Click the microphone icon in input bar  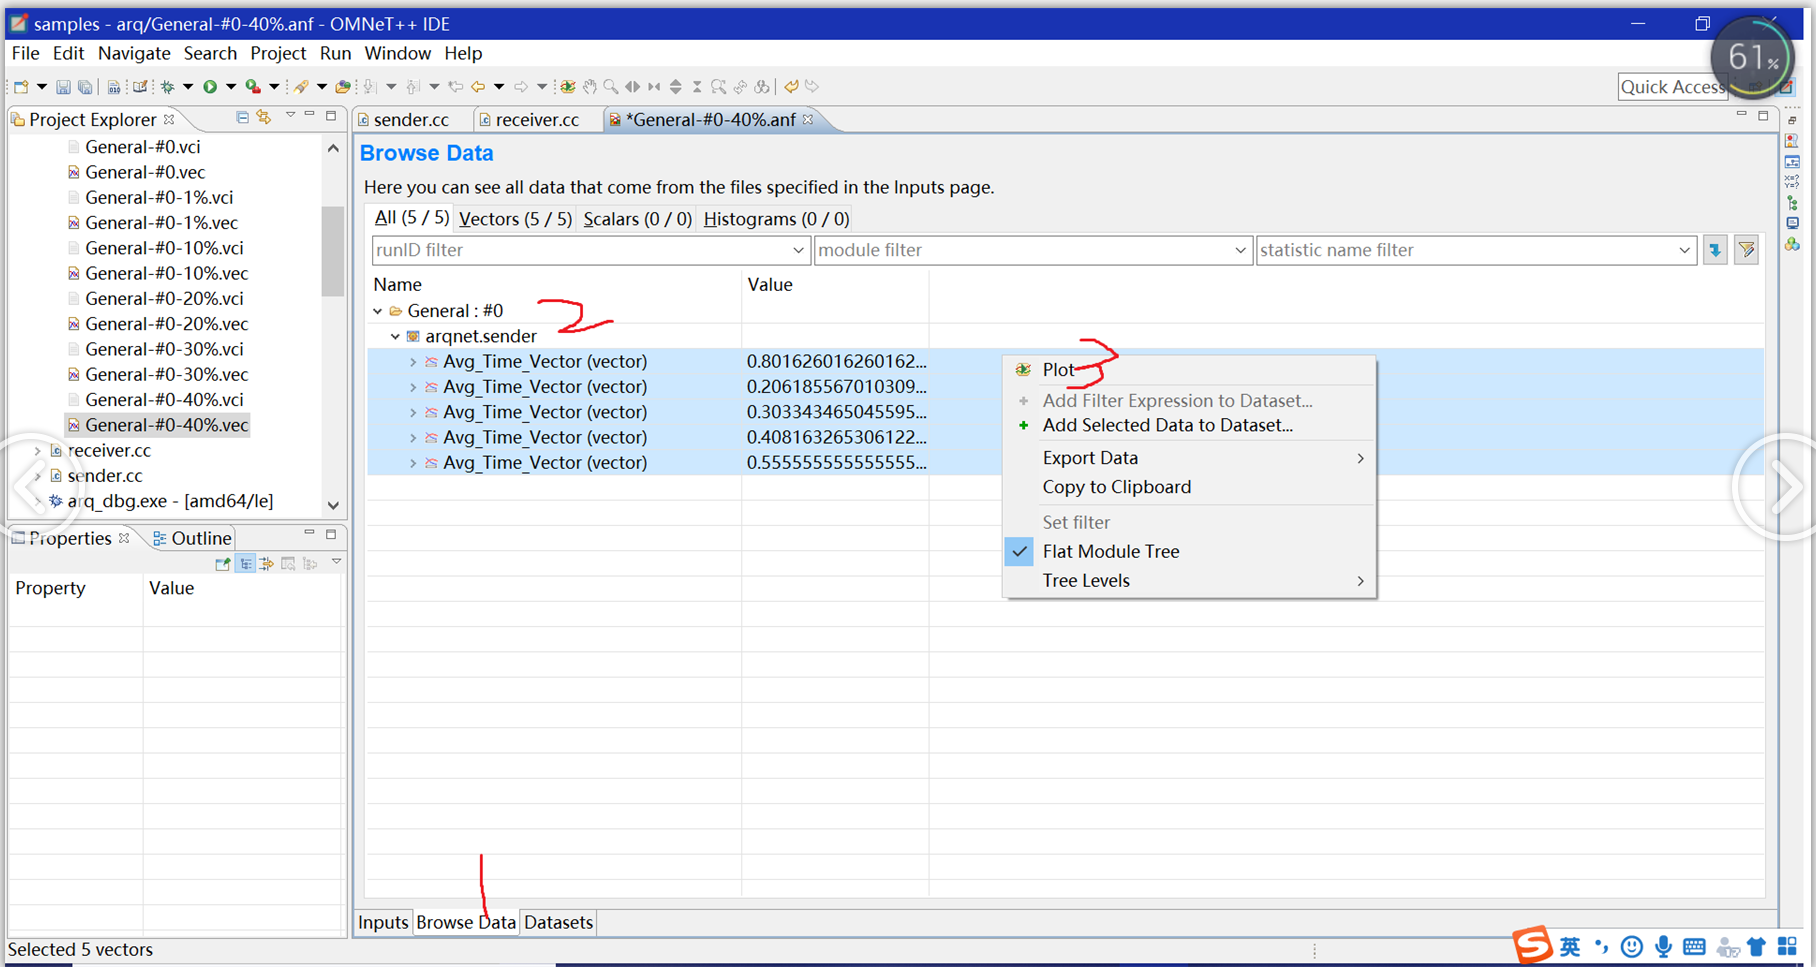pos(1663,946)
